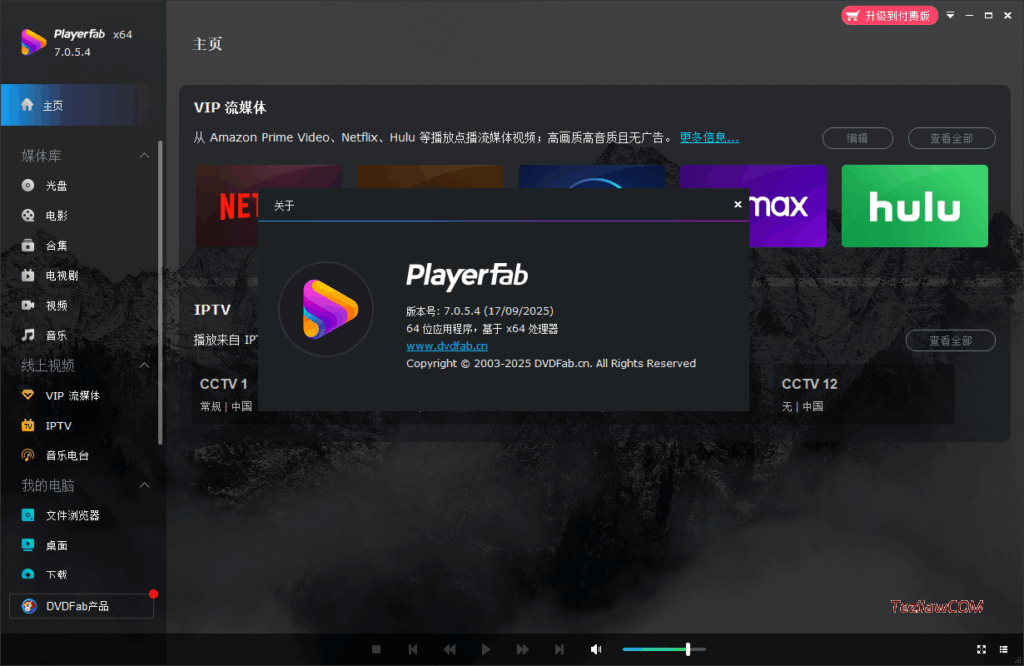Viewport: 1024px width, 666px height.
Task: Open the HBO Max streaming tile
Action: pos(788,206)
